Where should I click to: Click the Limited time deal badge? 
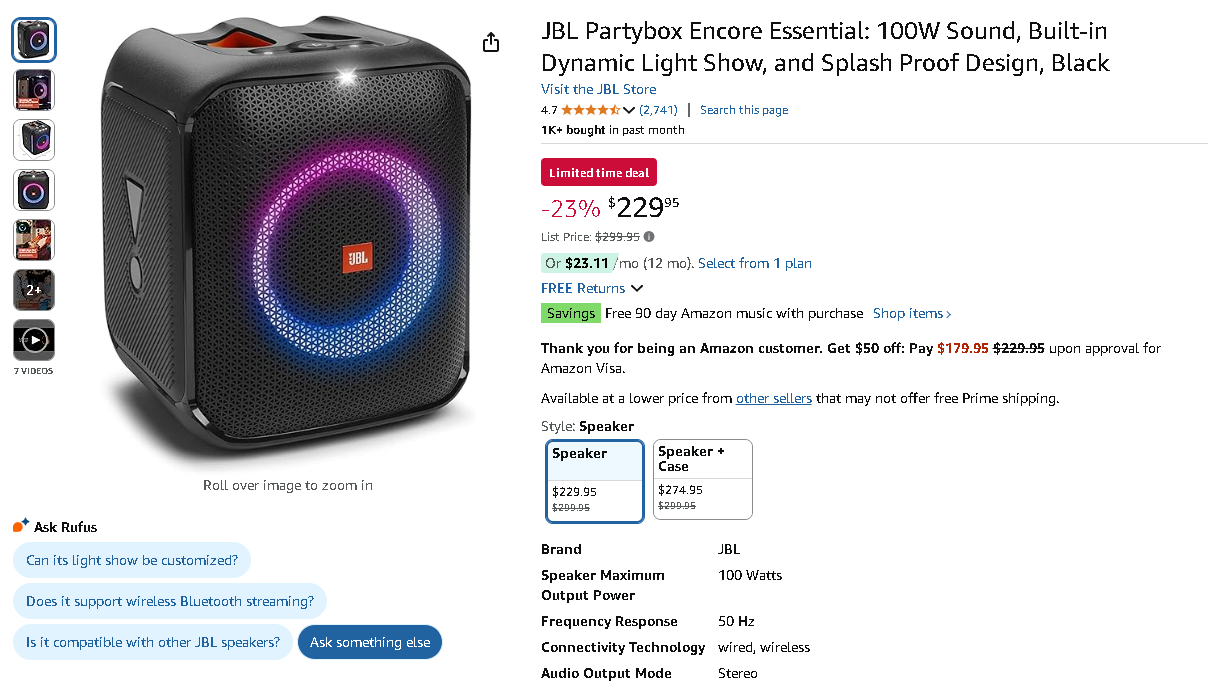point(598,172)
